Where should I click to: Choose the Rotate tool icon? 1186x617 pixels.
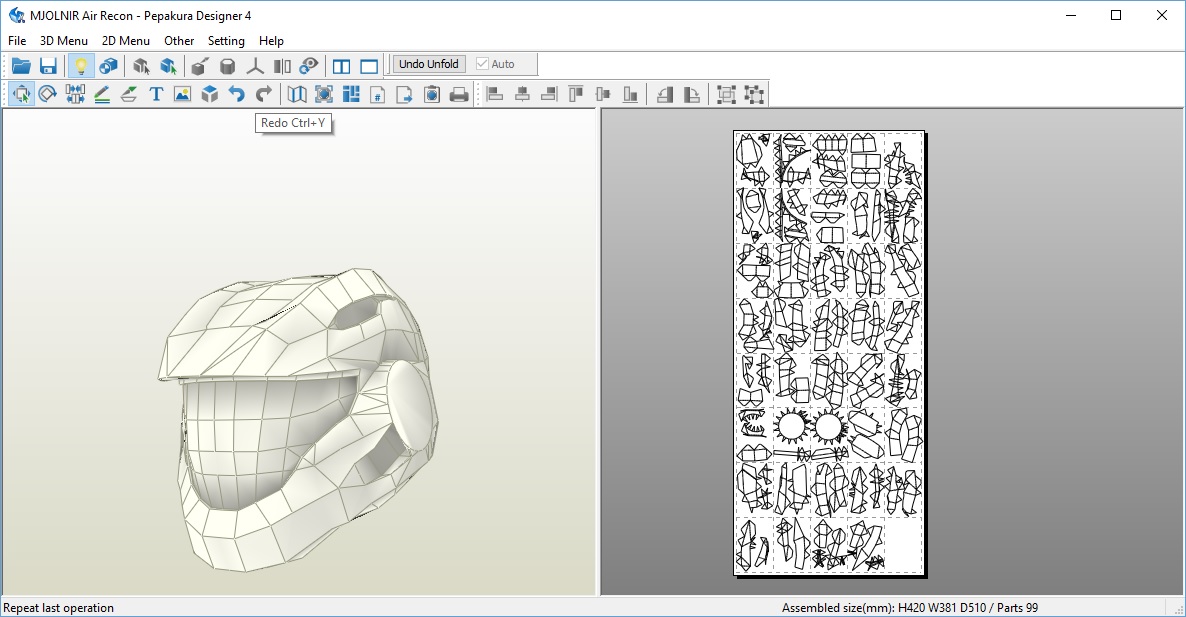tap(48, 94)
